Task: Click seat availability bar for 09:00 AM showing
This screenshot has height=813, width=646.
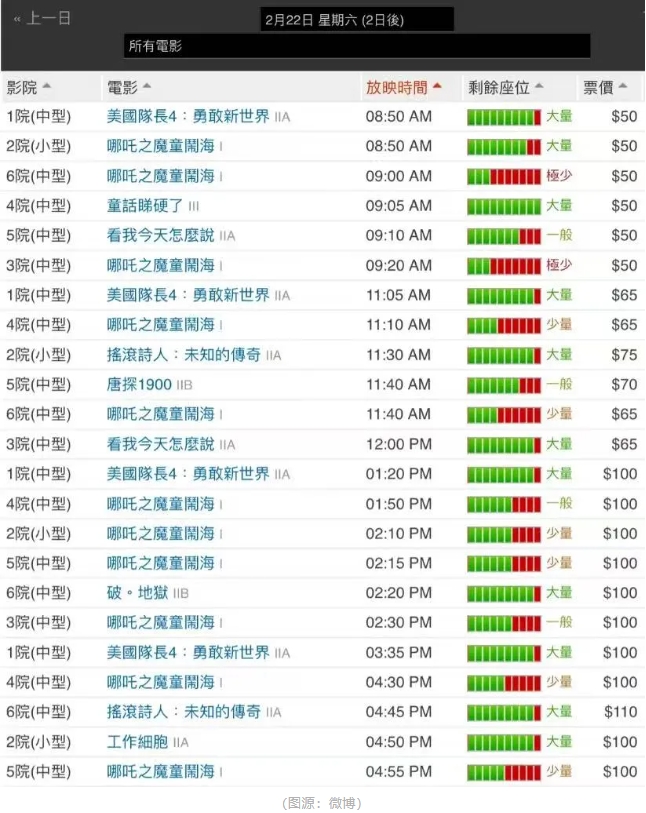Action: tap(504, 177)
